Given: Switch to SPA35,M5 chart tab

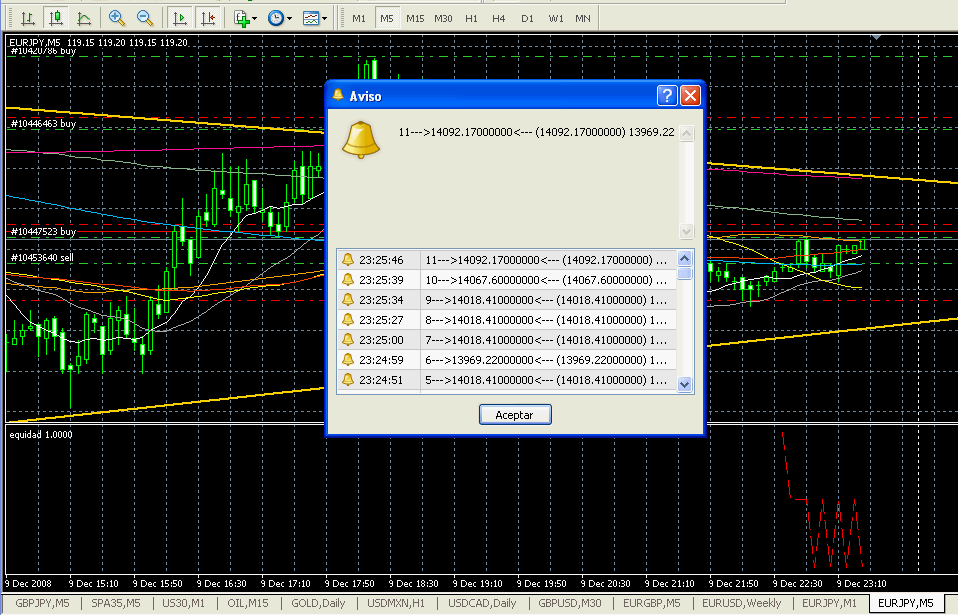Looking at the screenshot, I should click(115, 603).
